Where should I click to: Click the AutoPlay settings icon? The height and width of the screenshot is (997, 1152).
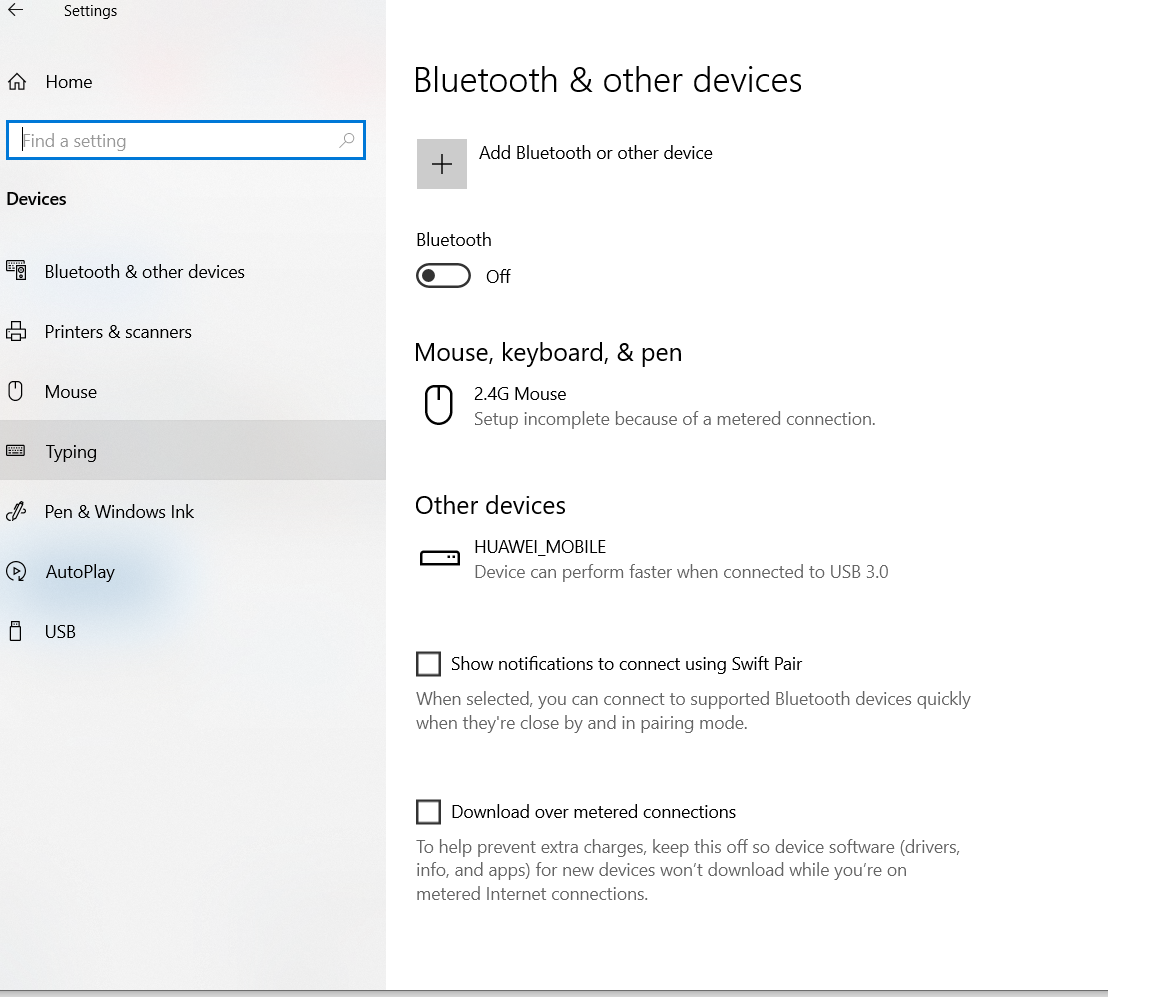click(x=17, y=571)
